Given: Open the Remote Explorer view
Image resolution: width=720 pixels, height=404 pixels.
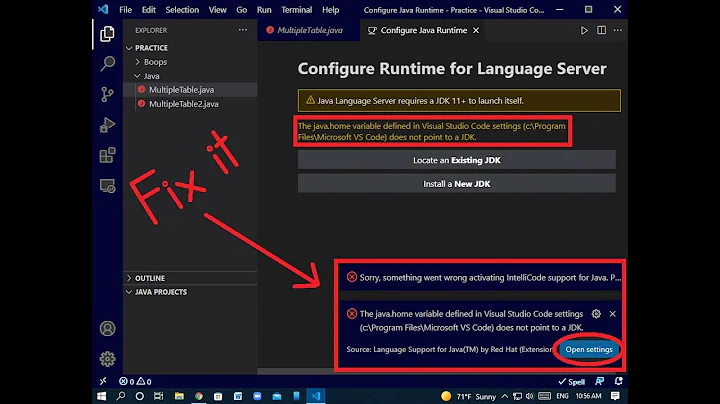Looking at the screenshot, I should (107, 186).
